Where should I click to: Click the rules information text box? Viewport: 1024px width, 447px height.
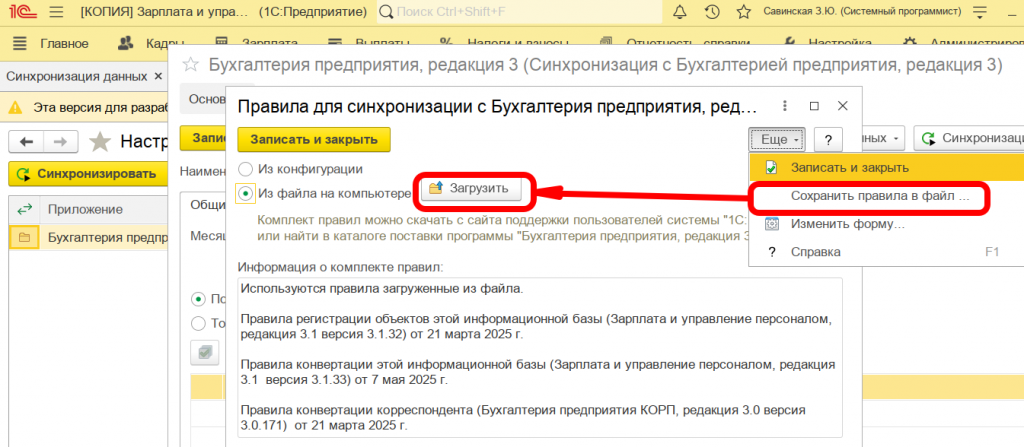point(539,357)
